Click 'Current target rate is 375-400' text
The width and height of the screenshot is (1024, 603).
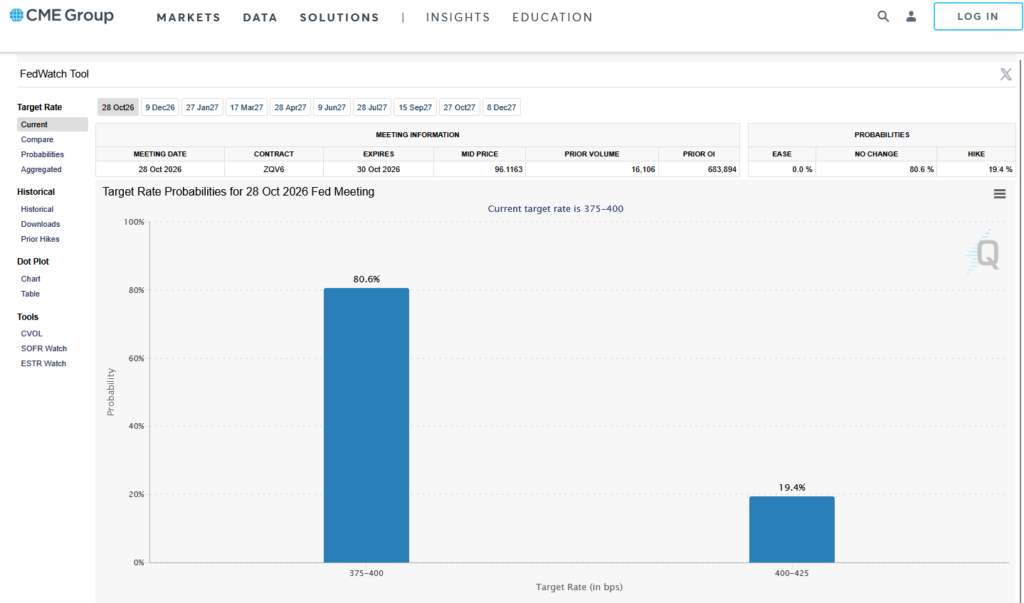tap(555, 209)
